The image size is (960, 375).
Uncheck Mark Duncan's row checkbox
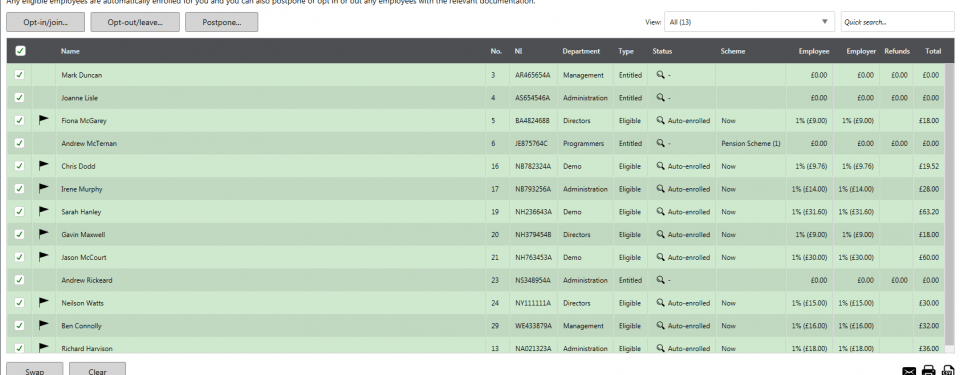[20, 75]
